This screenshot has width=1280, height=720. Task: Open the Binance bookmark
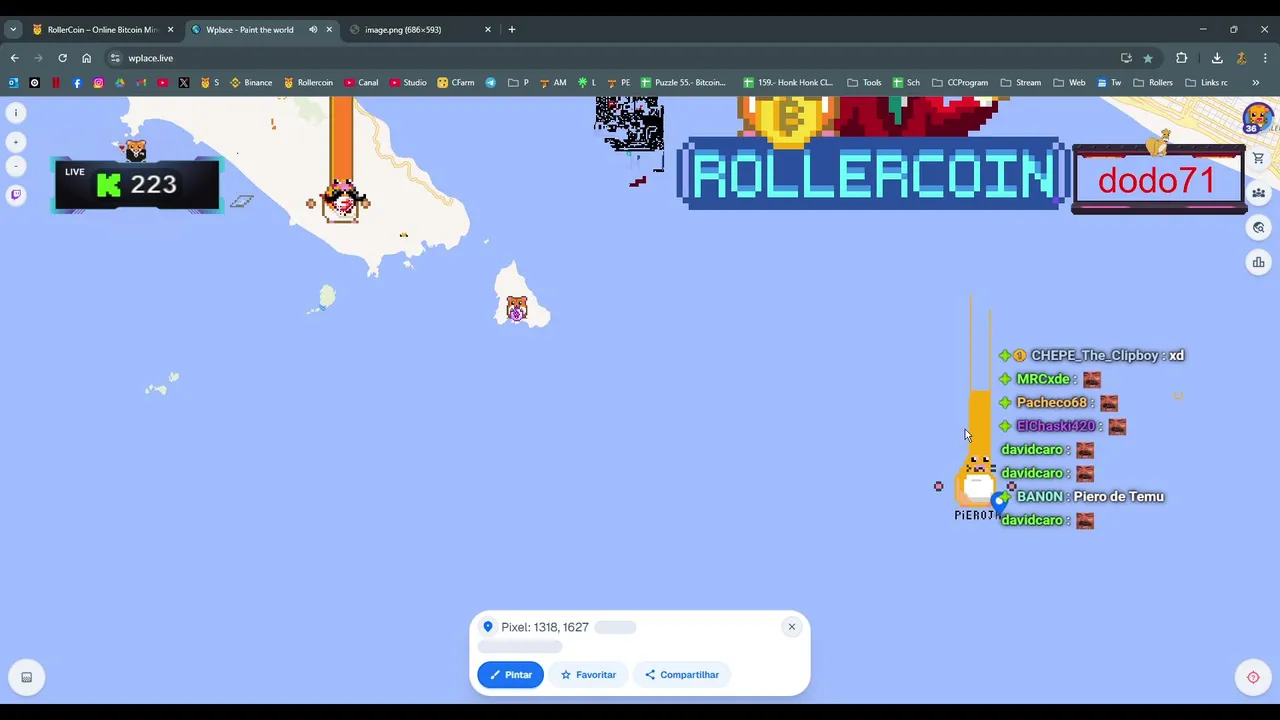click(x=251, y=83)
